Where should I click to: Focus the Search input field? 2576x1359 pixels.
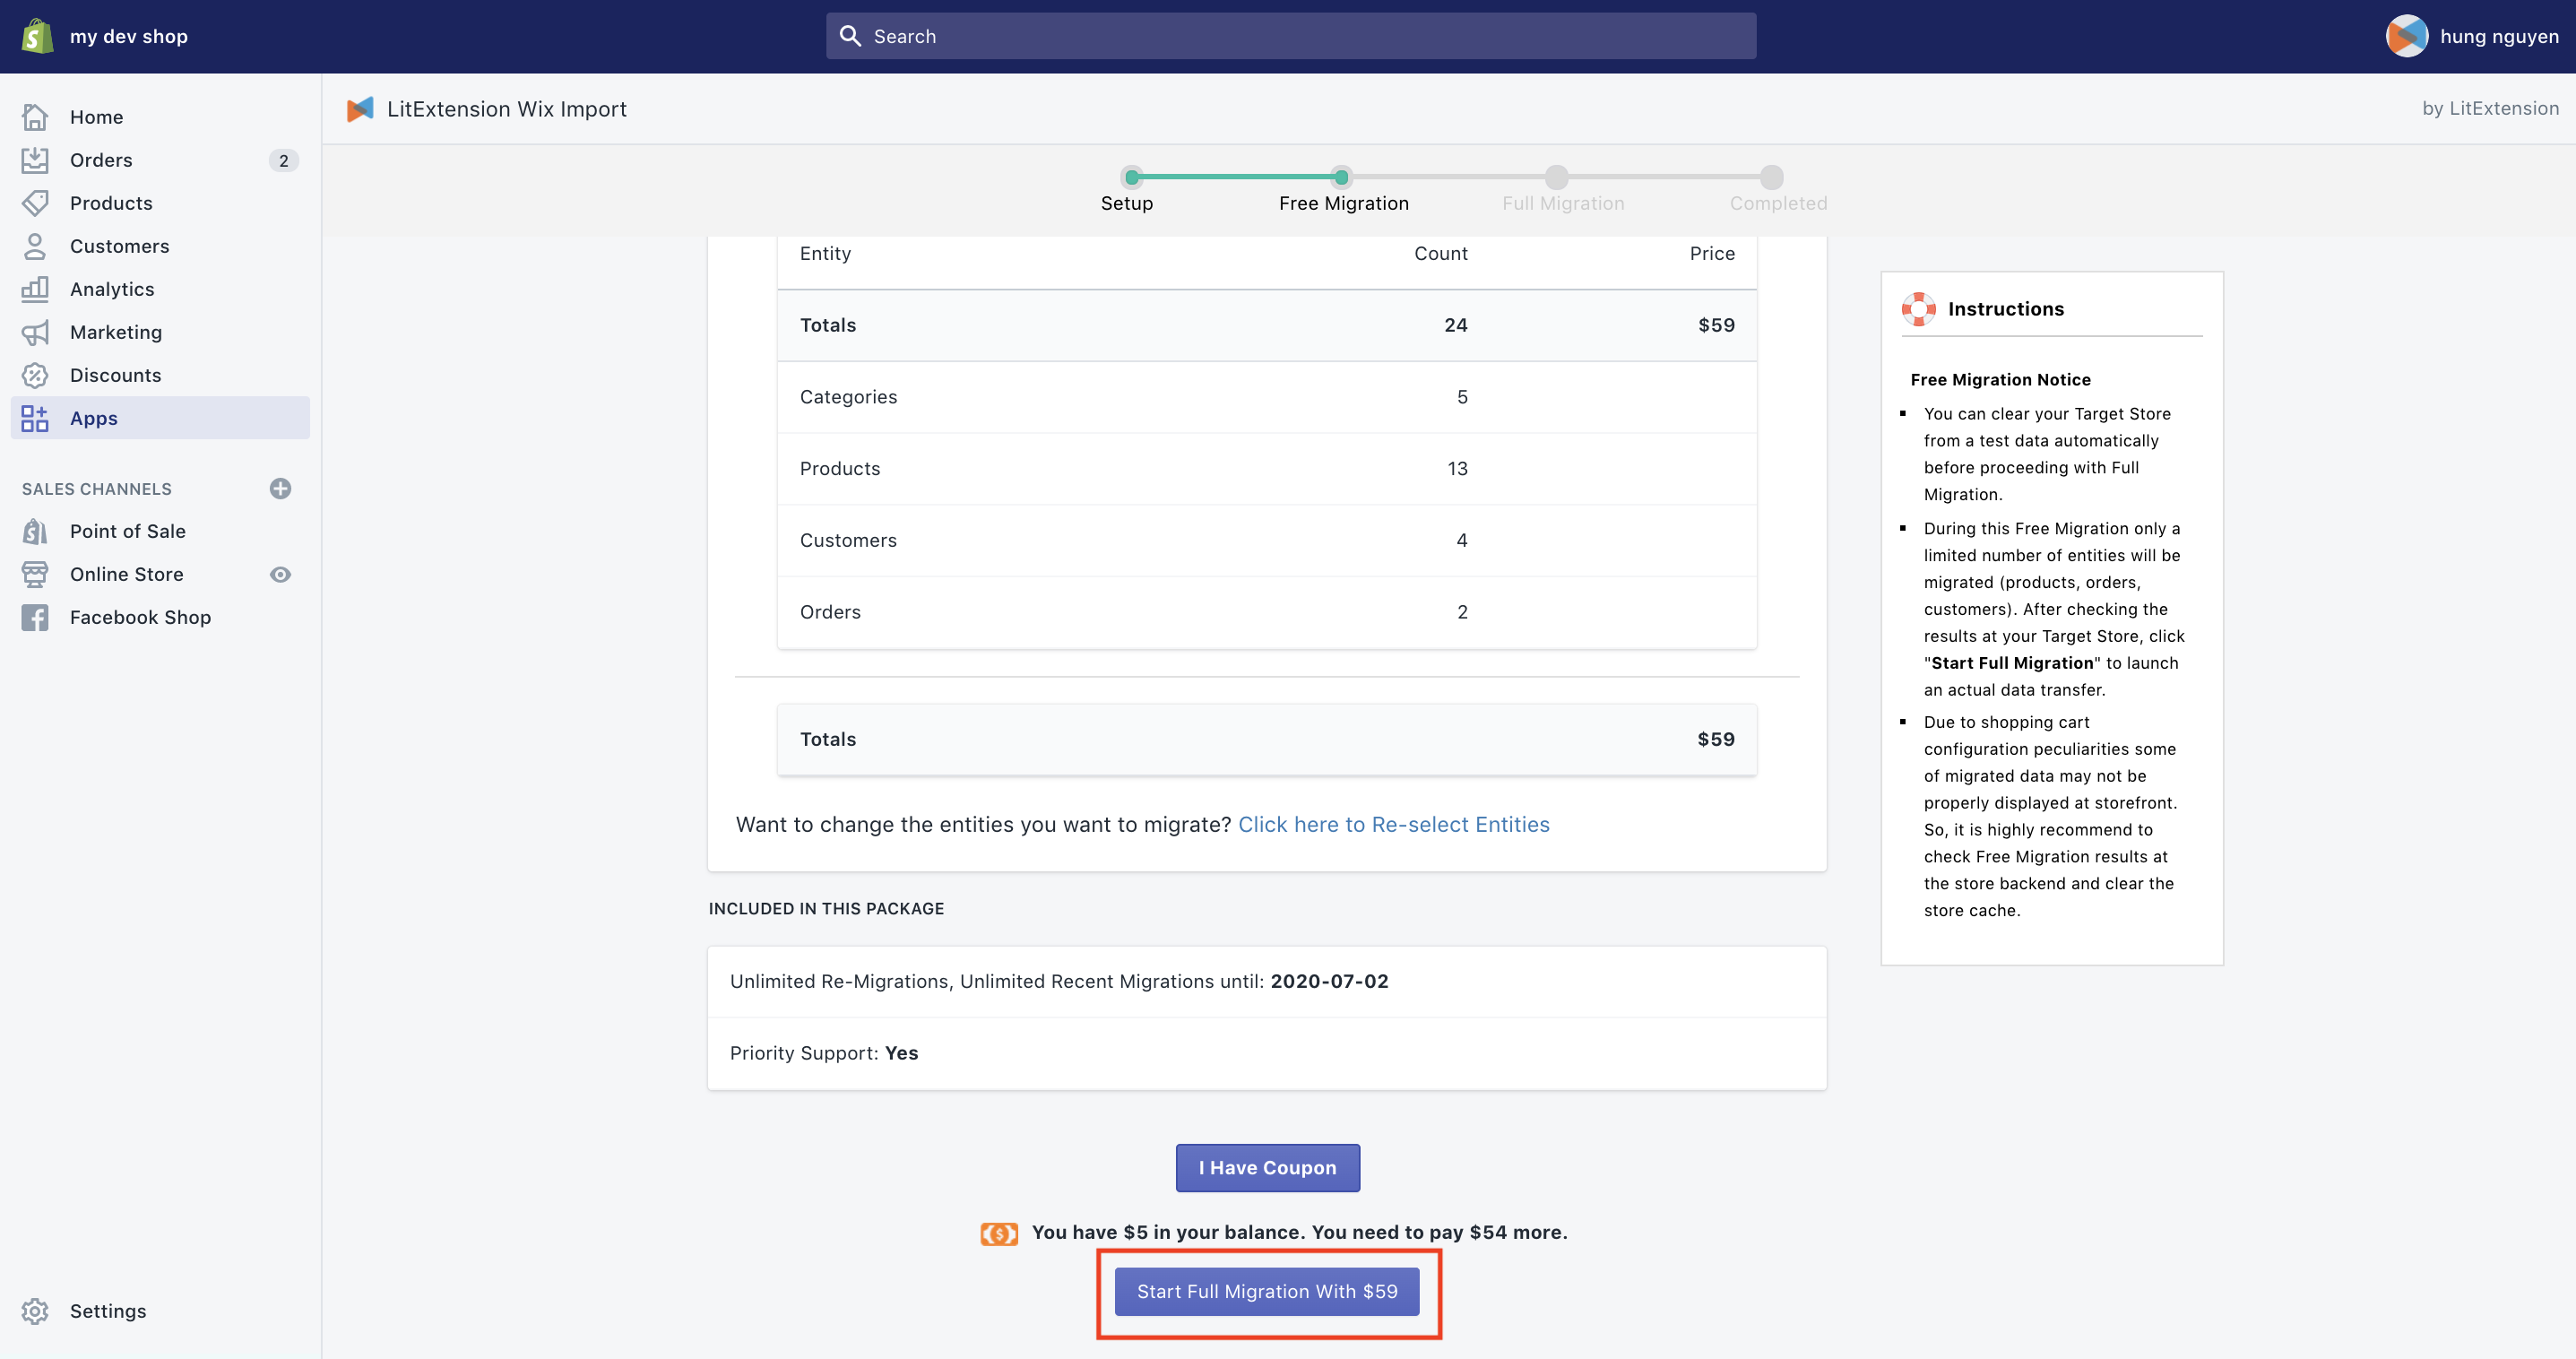(1290, 36)
